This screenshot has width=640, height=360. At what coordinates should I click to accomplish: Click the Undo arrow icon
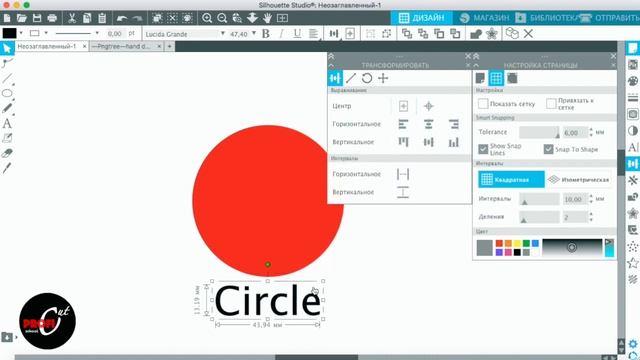[122, 18]
